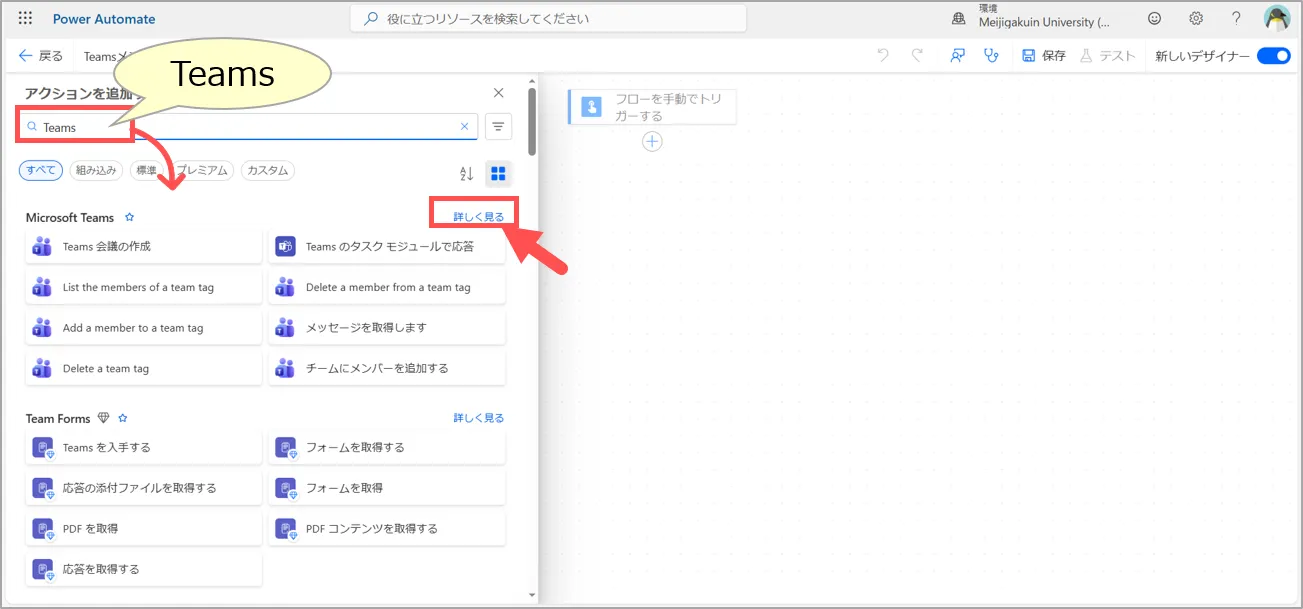Open the filter options button beside search

tap(498, 127)
